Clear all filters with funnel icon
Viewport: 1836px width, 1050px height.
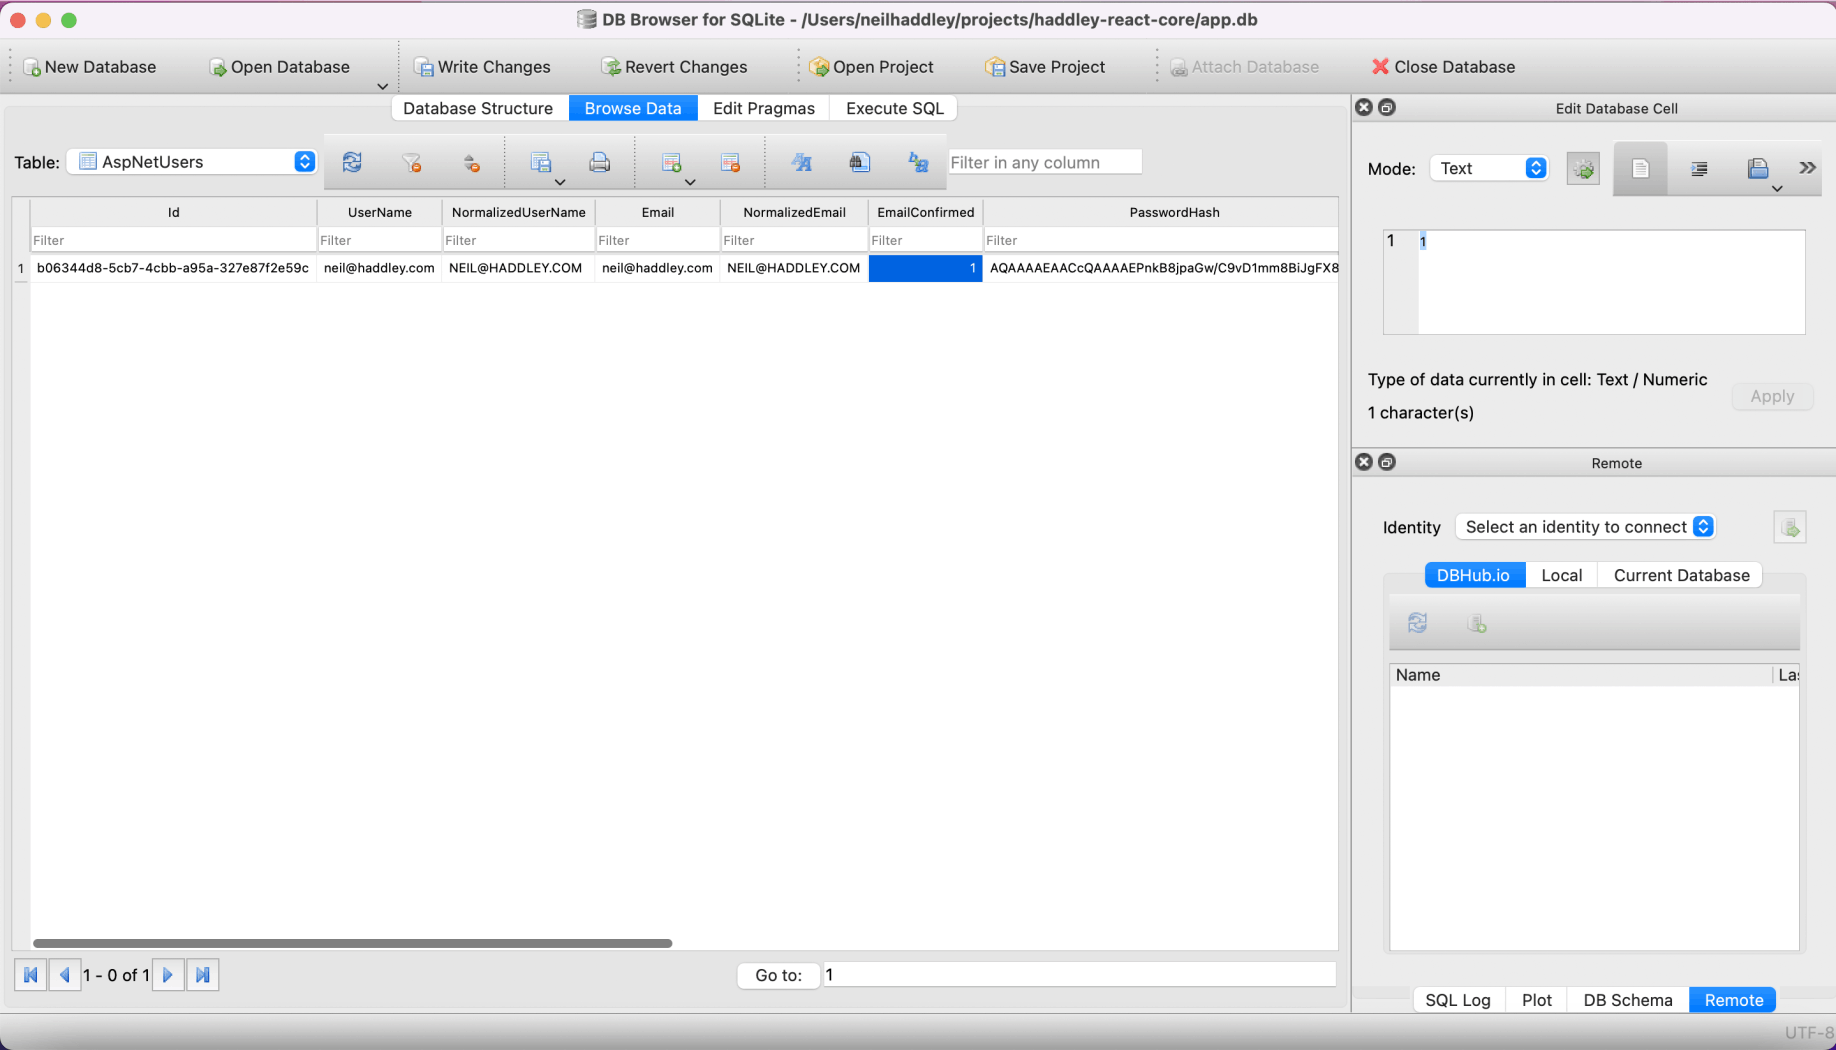(411, 162)
